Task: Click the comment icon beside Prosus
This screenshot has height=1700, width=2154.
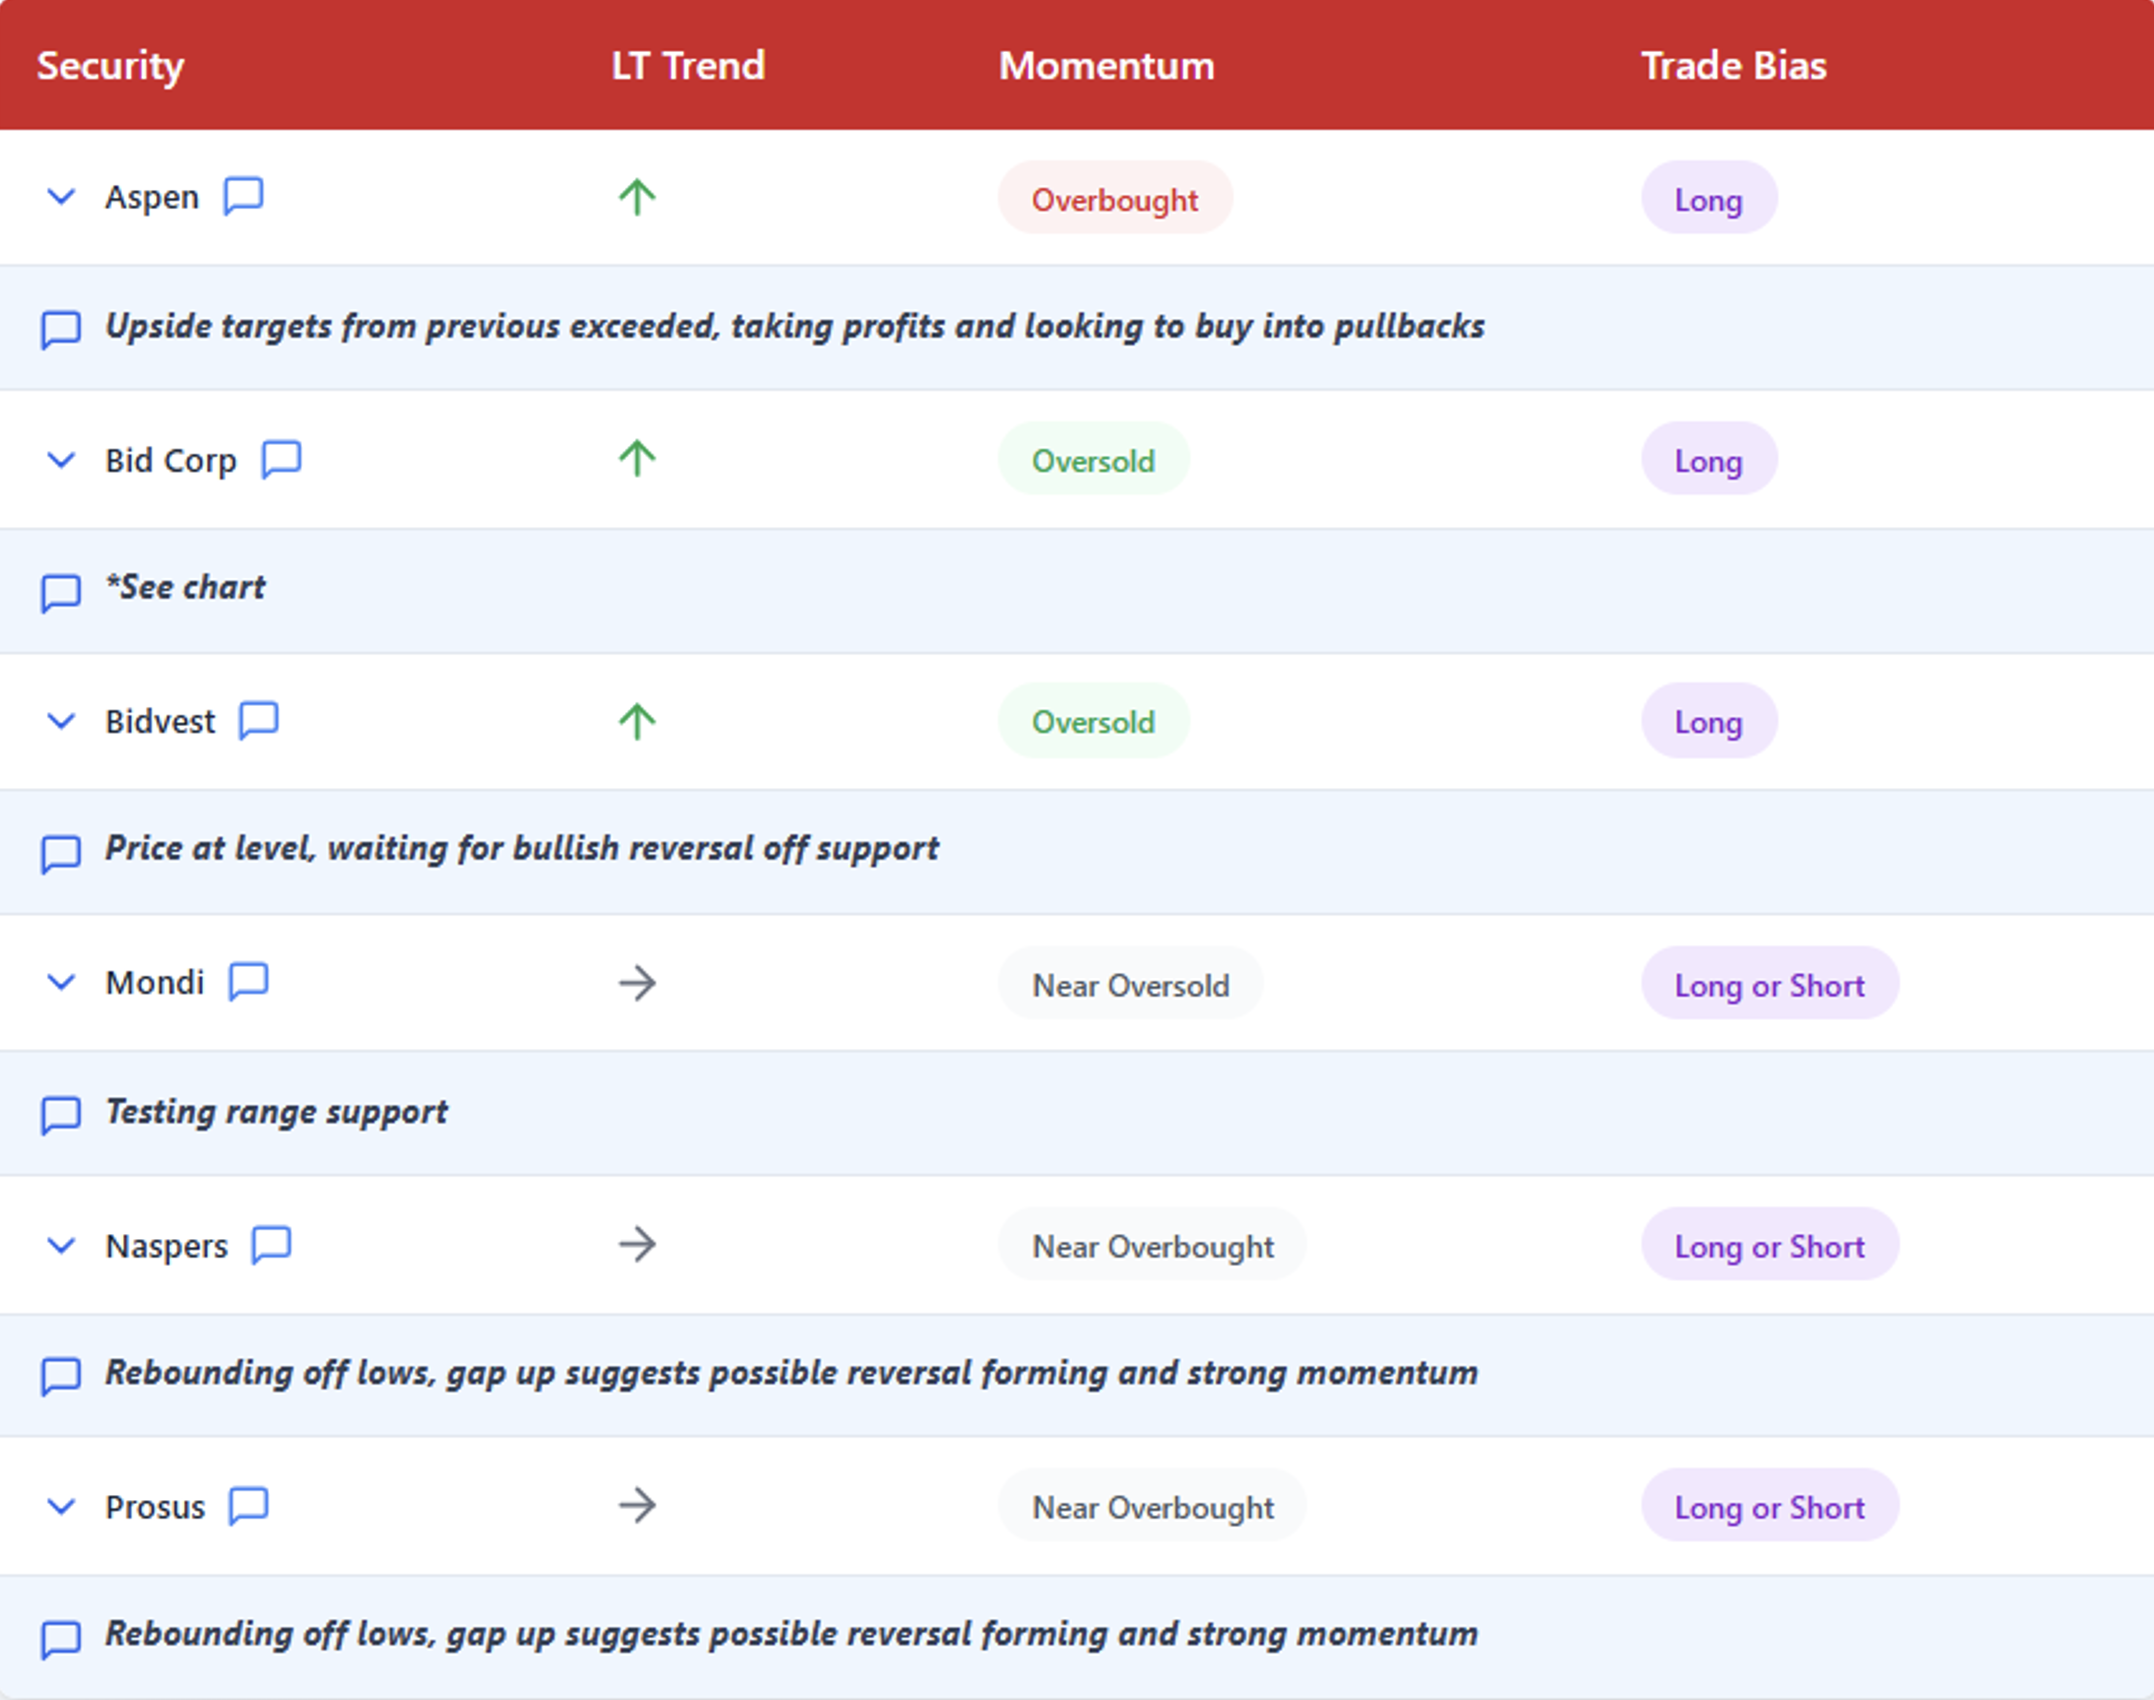Action: 248,1506
